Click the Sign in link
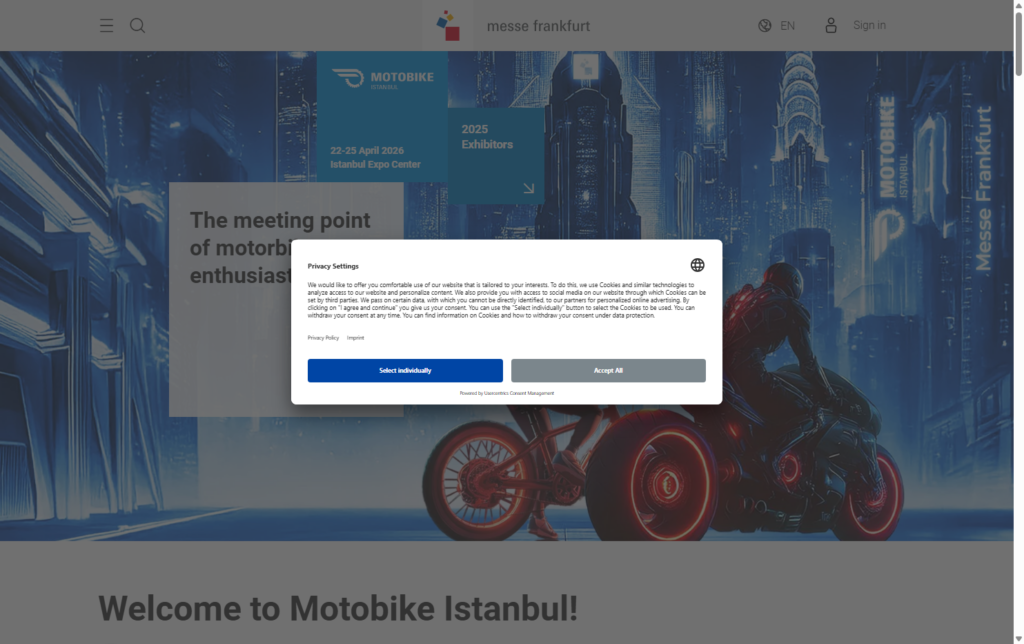 coord(869,25)
